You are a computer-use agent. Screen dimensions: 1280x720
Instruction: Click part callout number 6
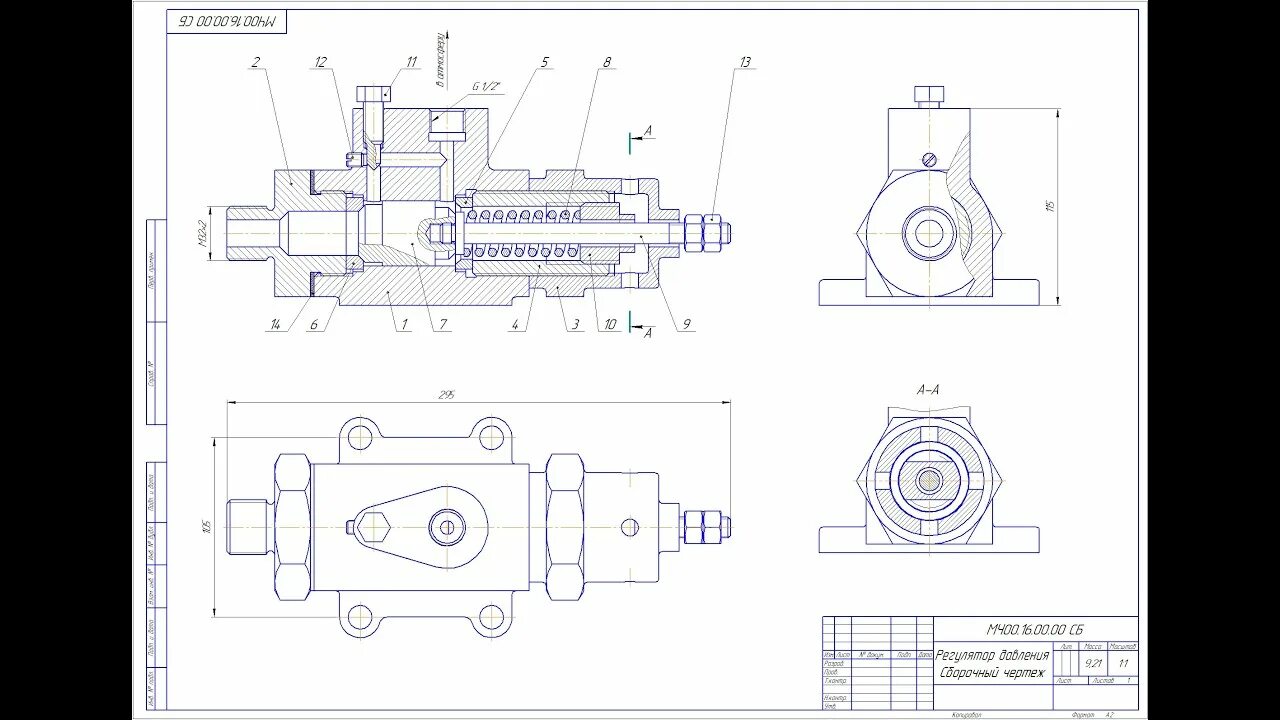coord(313,324)
